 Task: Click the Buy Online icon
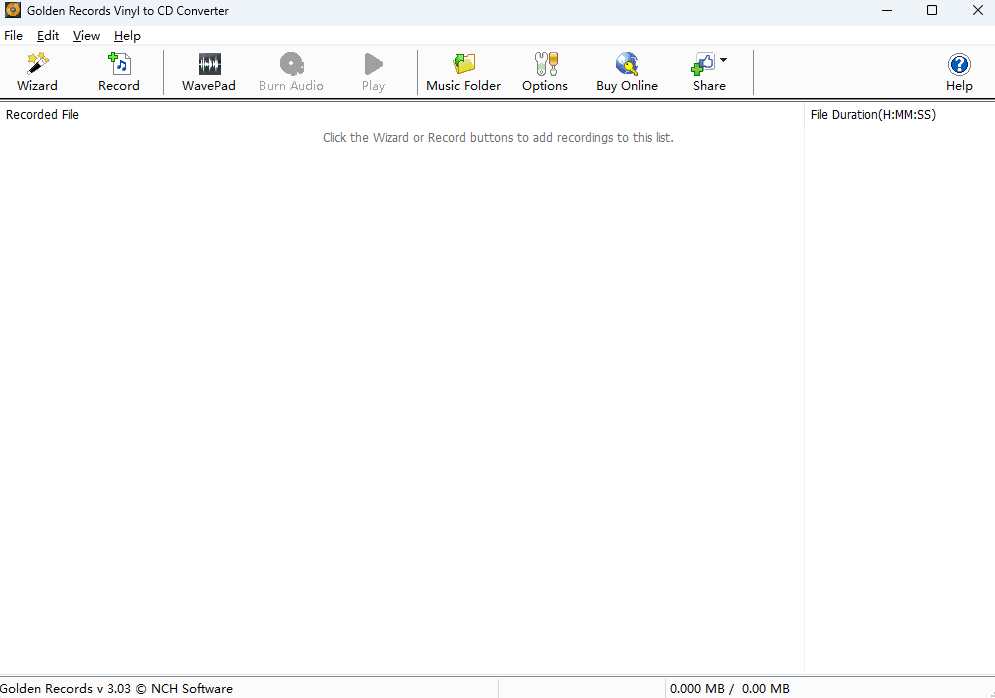[x=627, y=64]
